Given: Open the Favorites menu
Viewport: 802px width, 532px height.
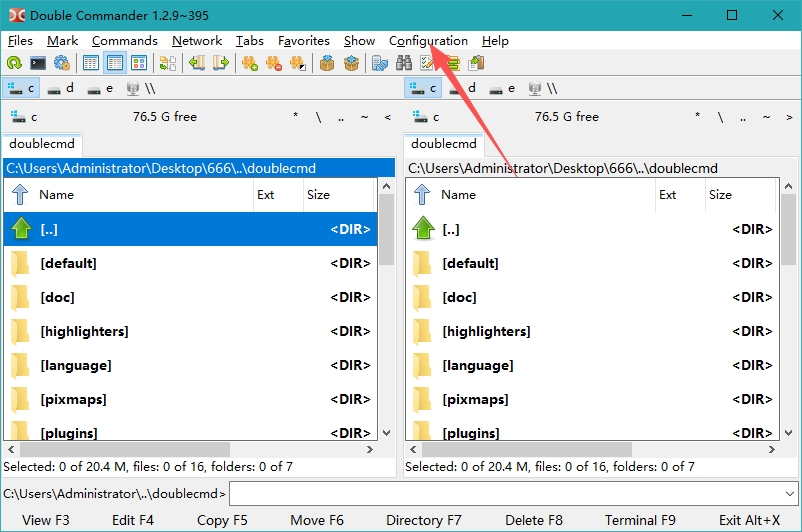Looking at the screenshot, I should pos(304,41).
